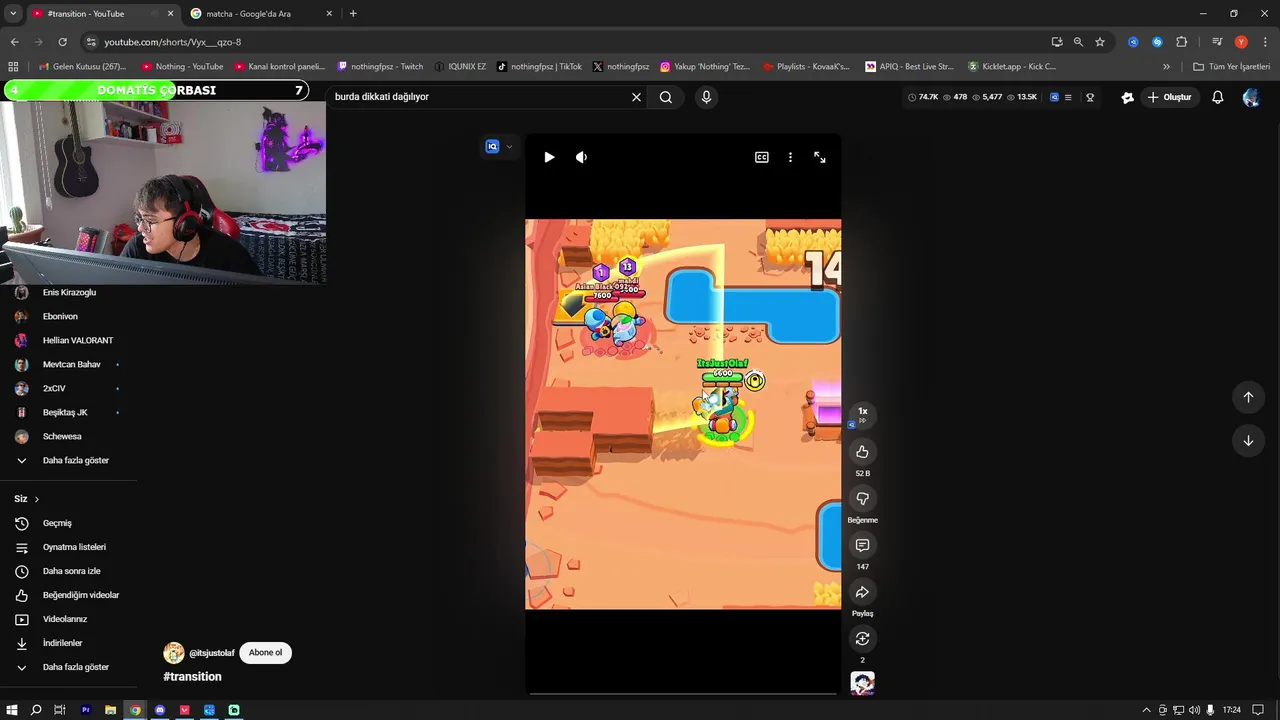Open the @itsjustolaf channel link
This screenshot has height=720, width=1280.
(x=211, y=653)
